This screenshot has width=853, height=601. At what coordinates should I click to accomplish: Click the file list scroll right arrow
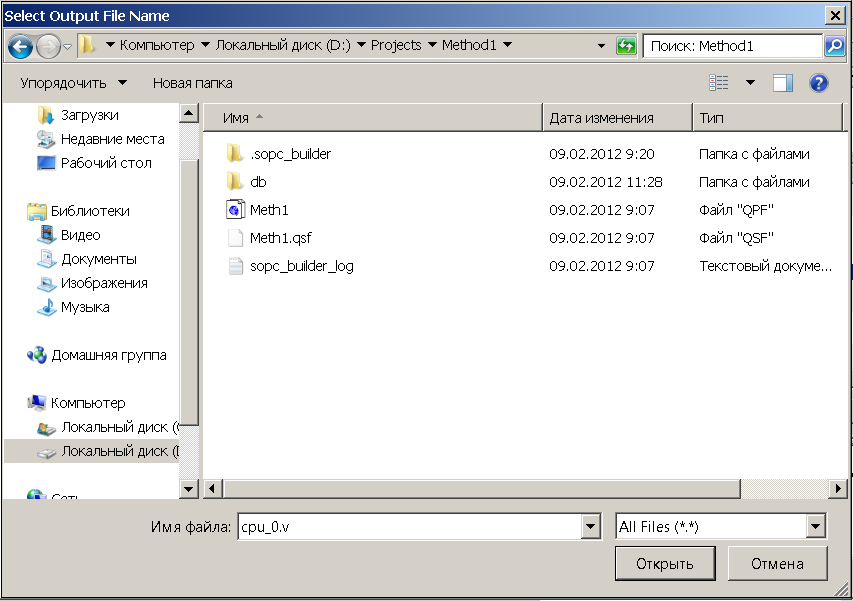[838, 489]
